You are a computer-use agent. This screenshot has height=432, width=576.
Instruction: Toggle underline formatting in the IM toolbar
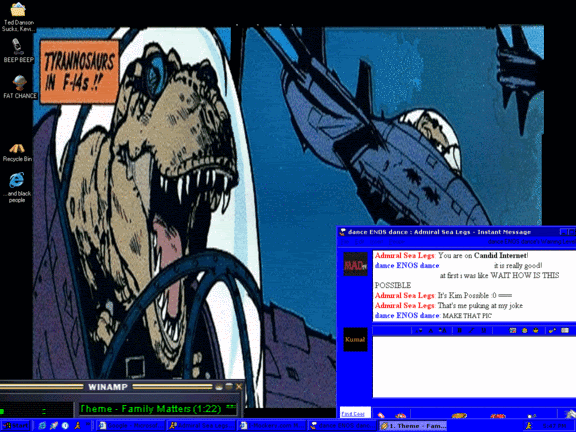483,331
